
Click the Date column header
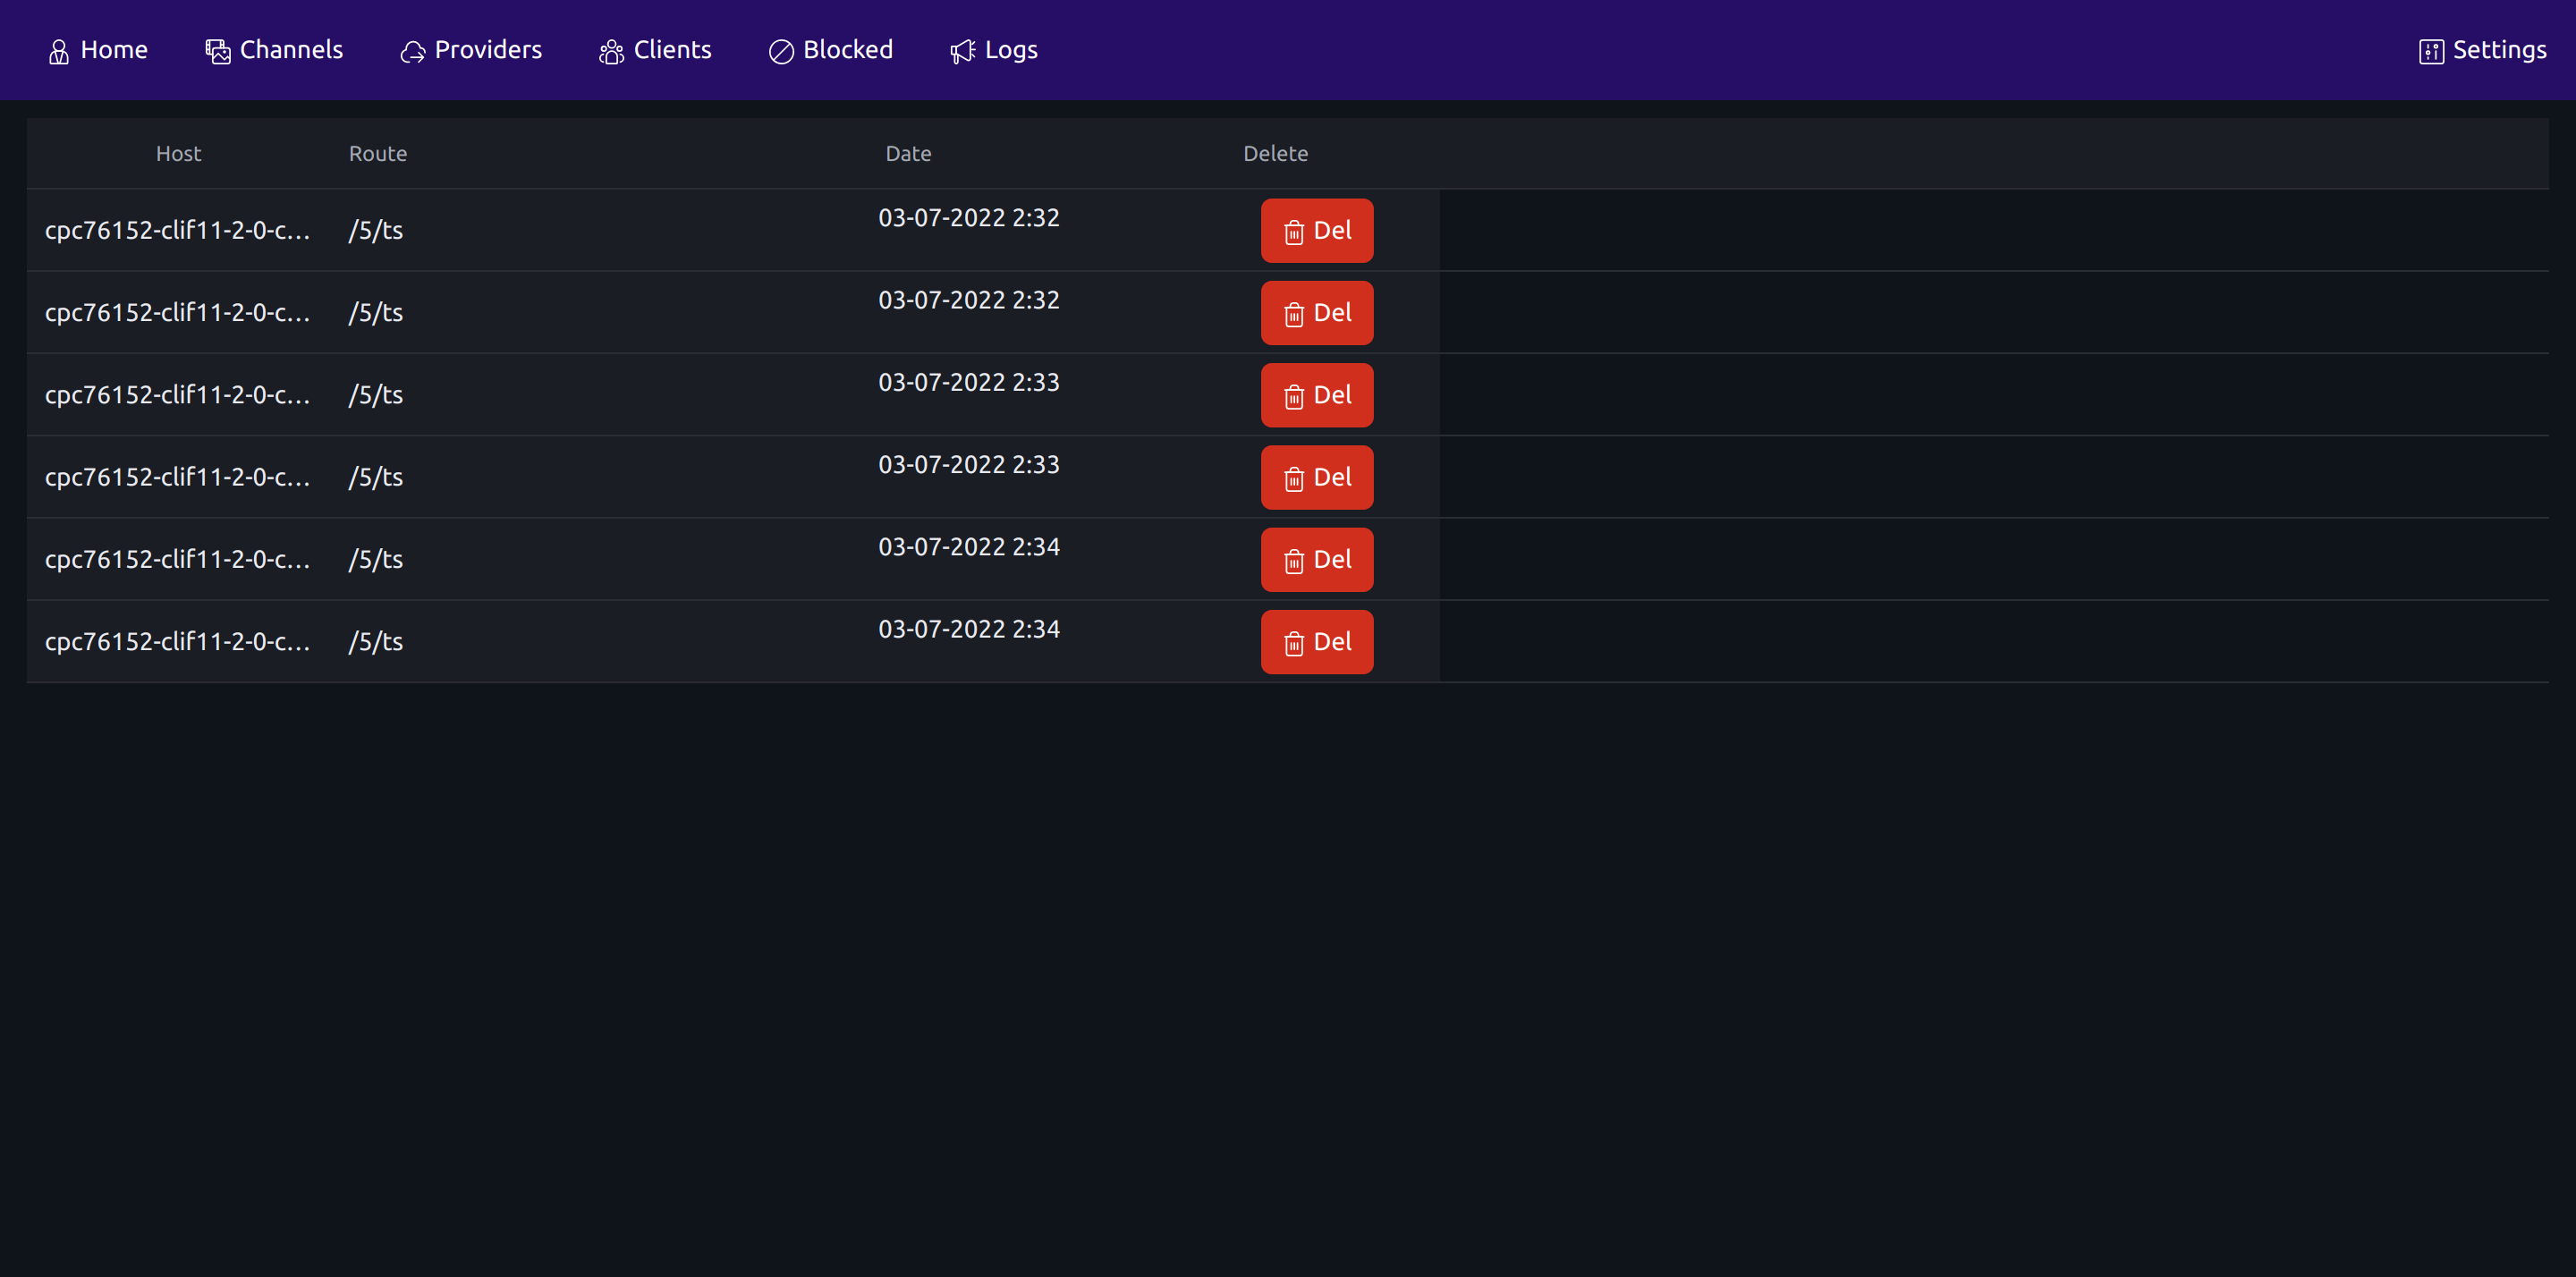pyautogui.click(x=908, y=153)
